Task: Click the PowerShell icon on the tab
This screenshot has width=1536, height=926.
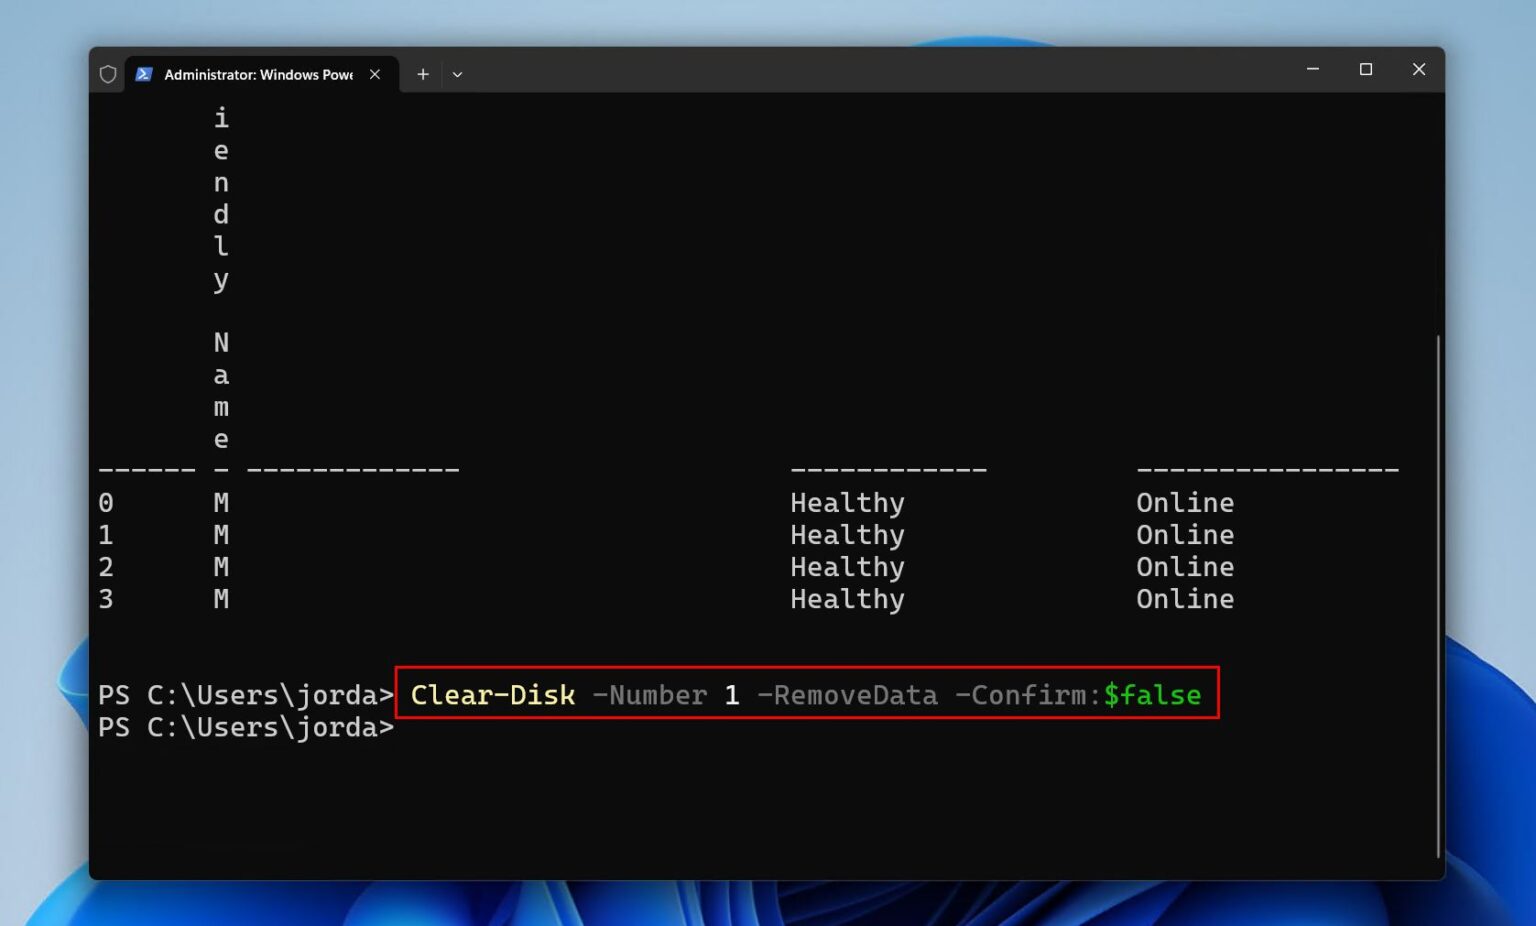Action: 145,74
